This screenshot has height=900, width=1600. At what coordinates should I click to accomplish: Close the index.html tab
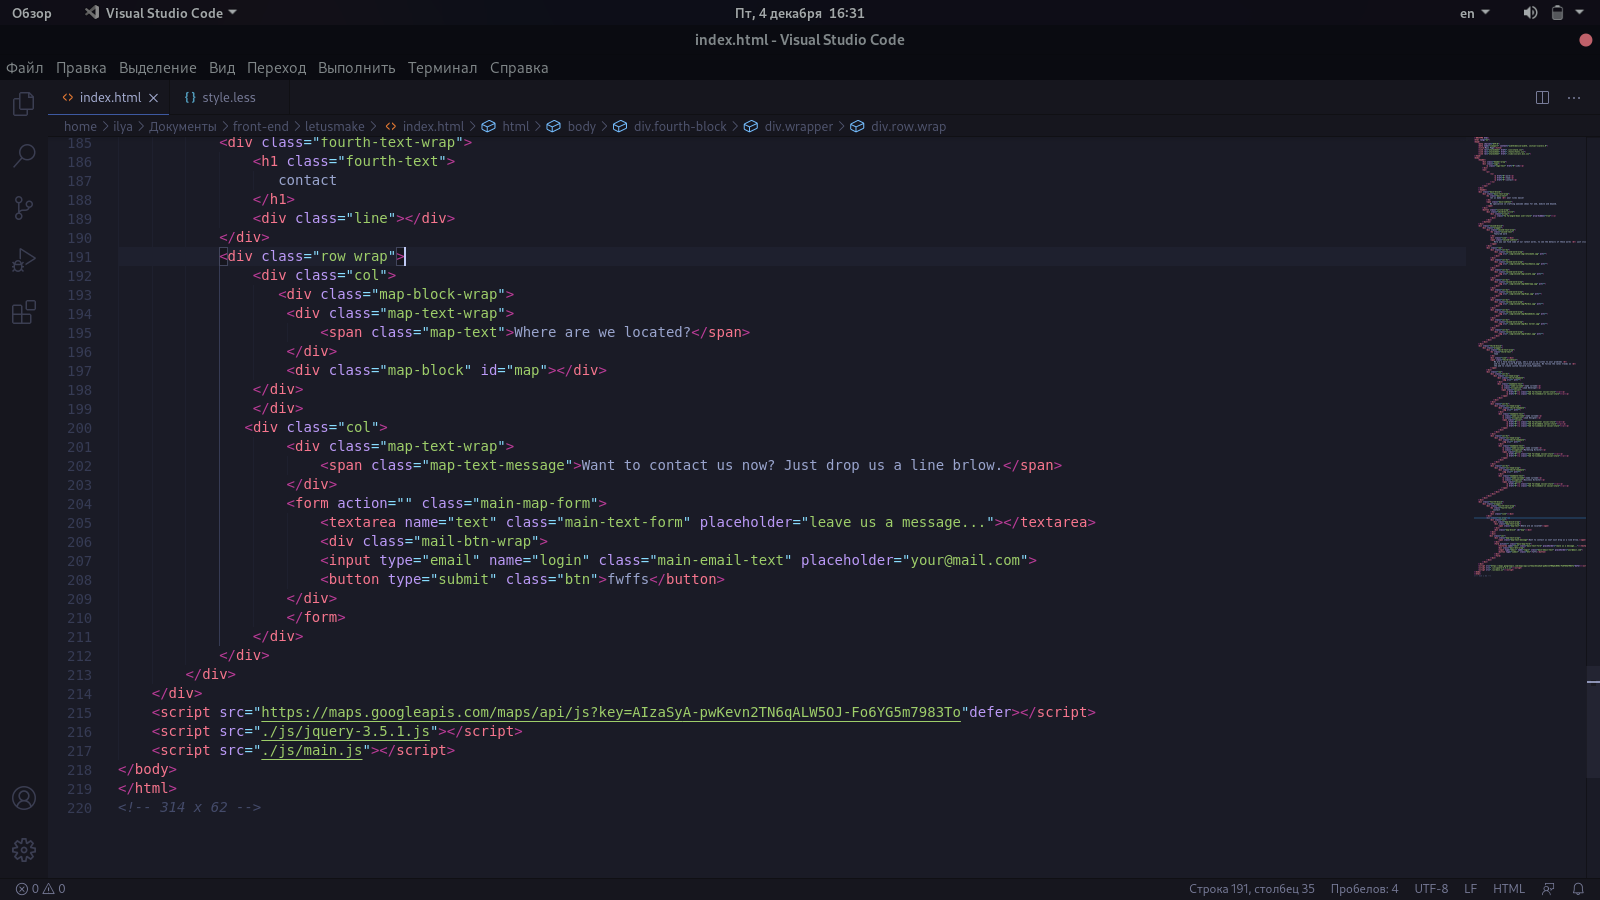point(154,98)
